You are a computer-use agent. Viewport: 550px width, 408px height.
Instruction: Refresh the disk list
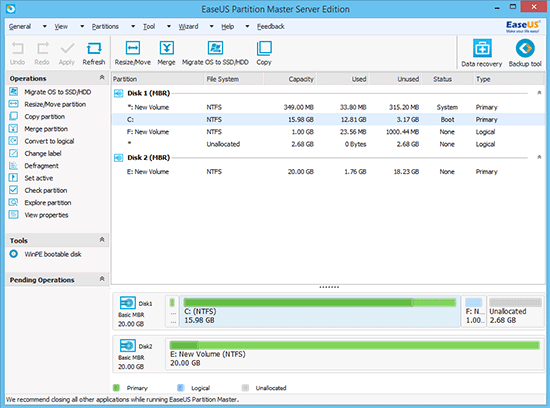pyautogui.click(x=94, y=53)
